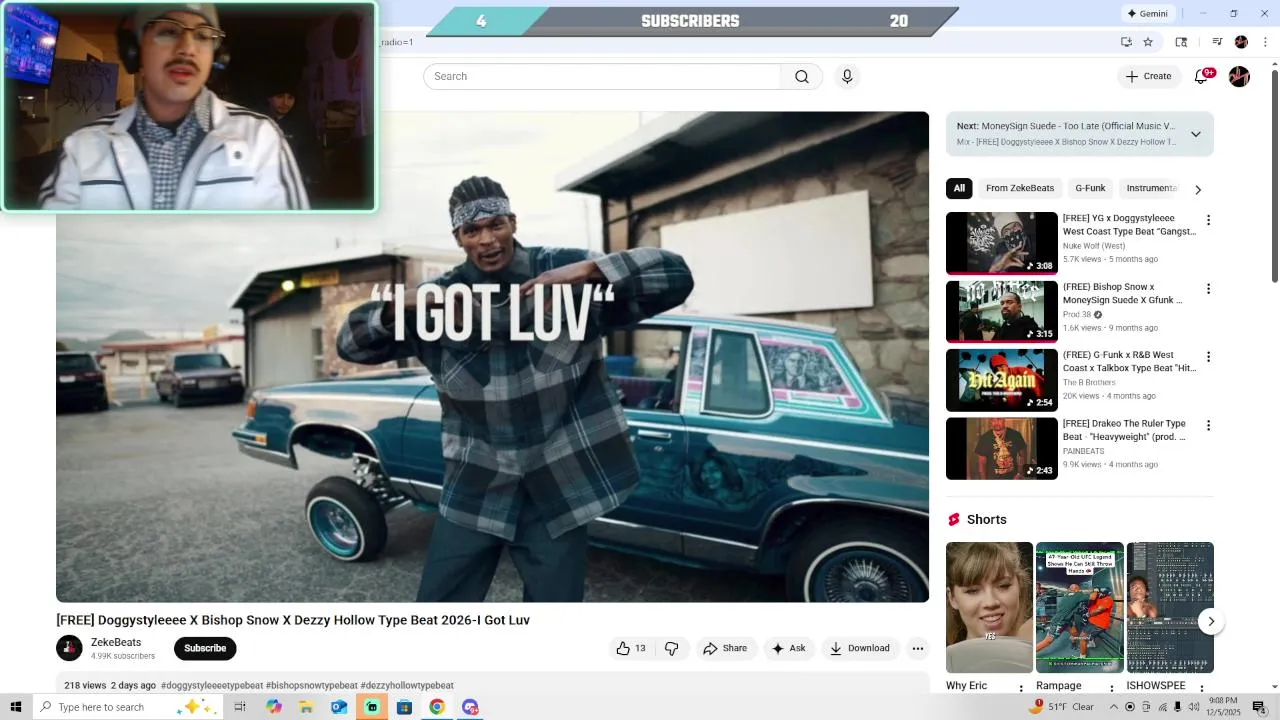Open Chrome three-dot menu
The height and width of the screenshot is (720, 1280).
click(1265, 42)
